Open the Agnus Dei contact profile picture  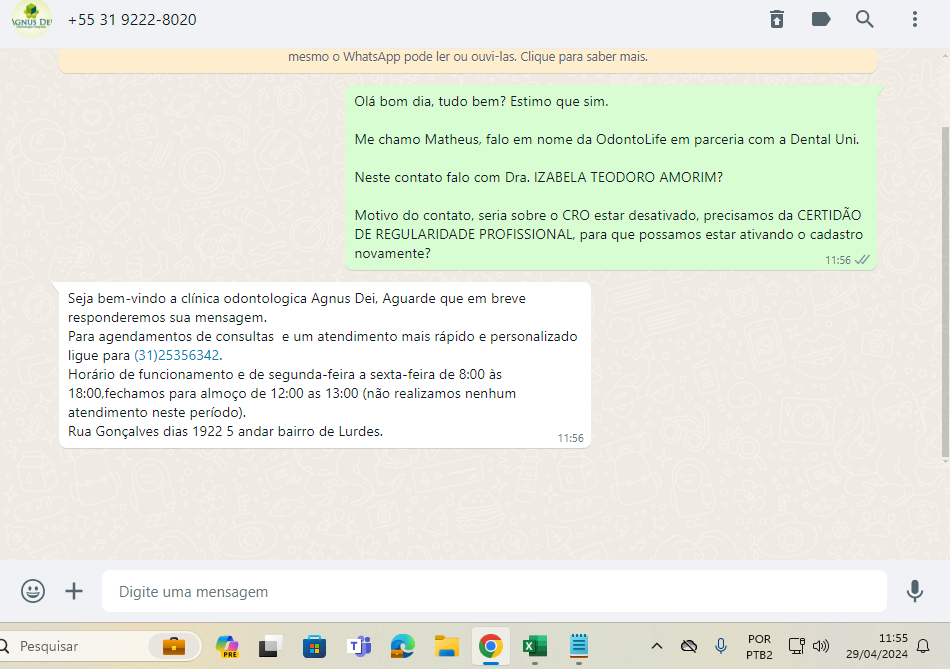[x=32, y=19]
